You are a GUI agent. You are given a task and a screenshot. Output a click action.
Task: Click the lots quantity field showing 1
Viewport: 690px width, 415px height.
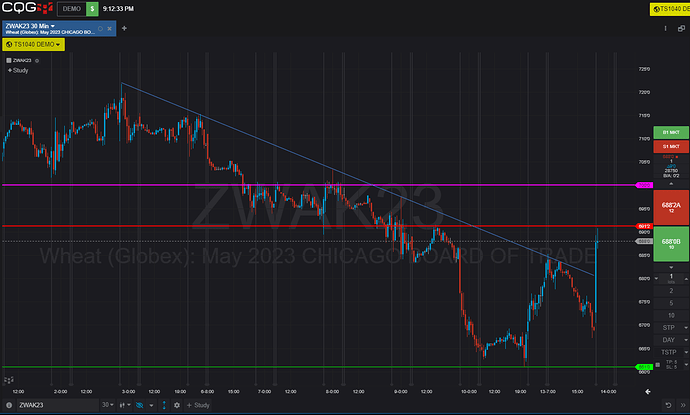coord(671,278)
